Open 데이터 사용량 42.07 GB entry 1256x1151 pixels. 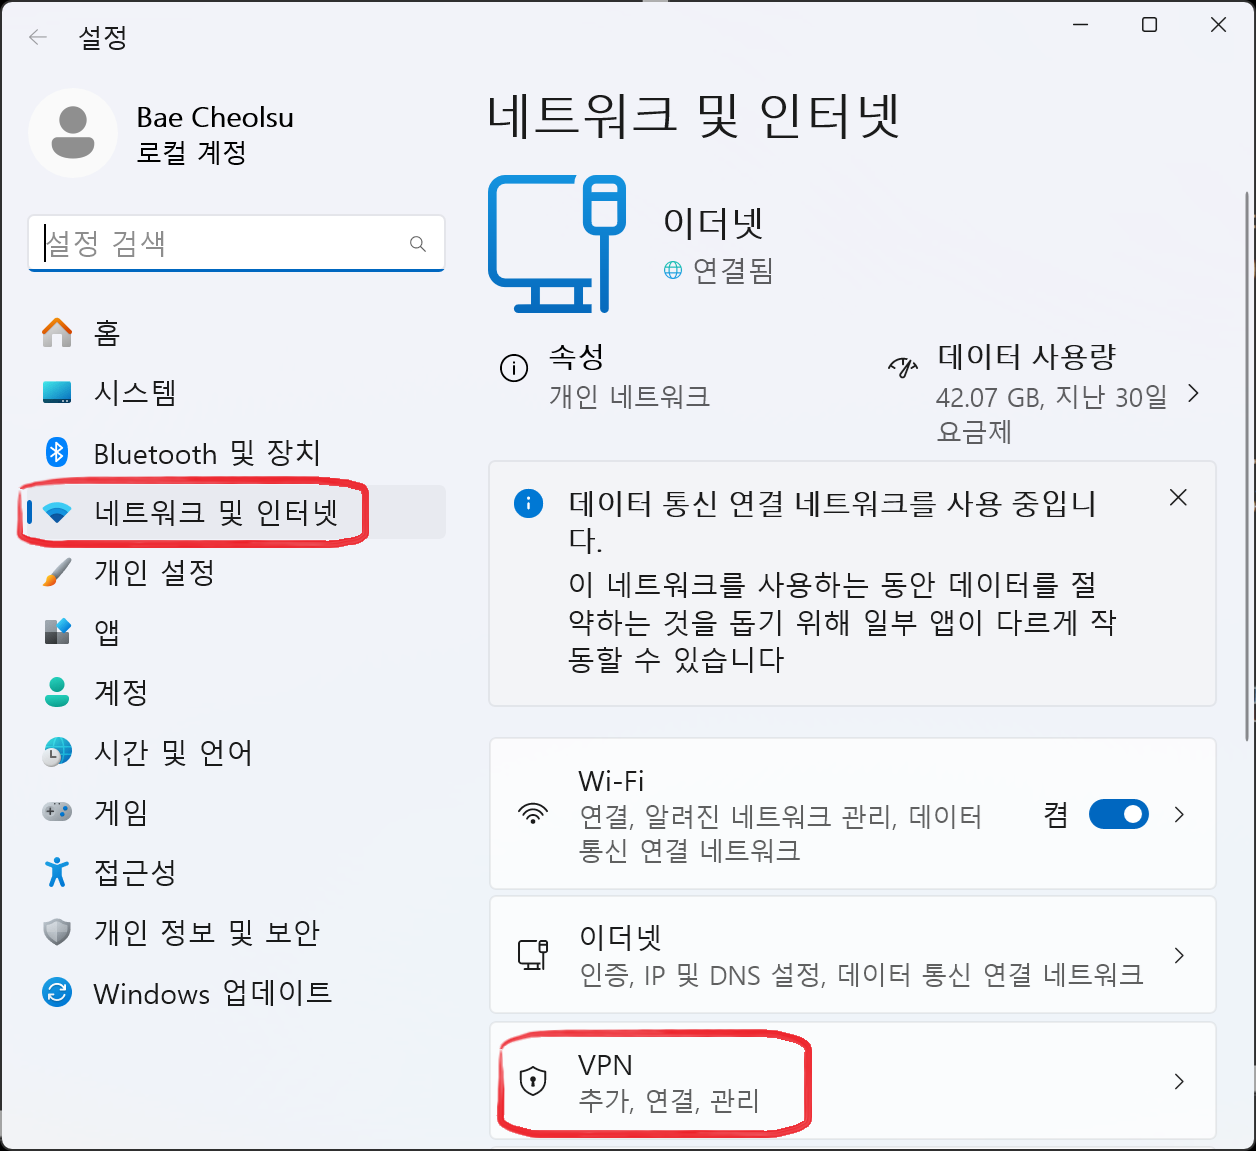point(1046,394)
